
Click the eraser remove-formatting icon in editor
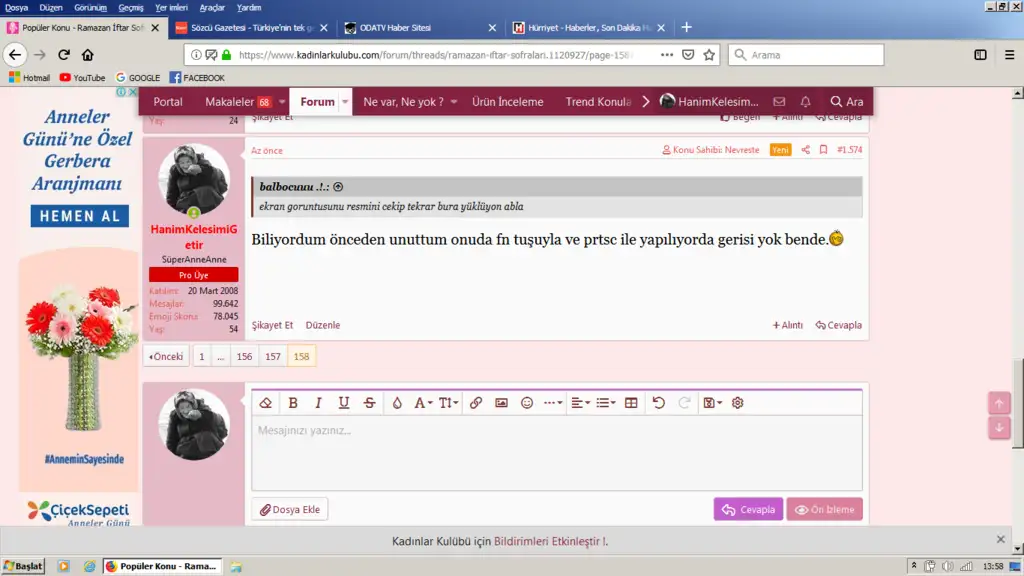pos(266,403)
